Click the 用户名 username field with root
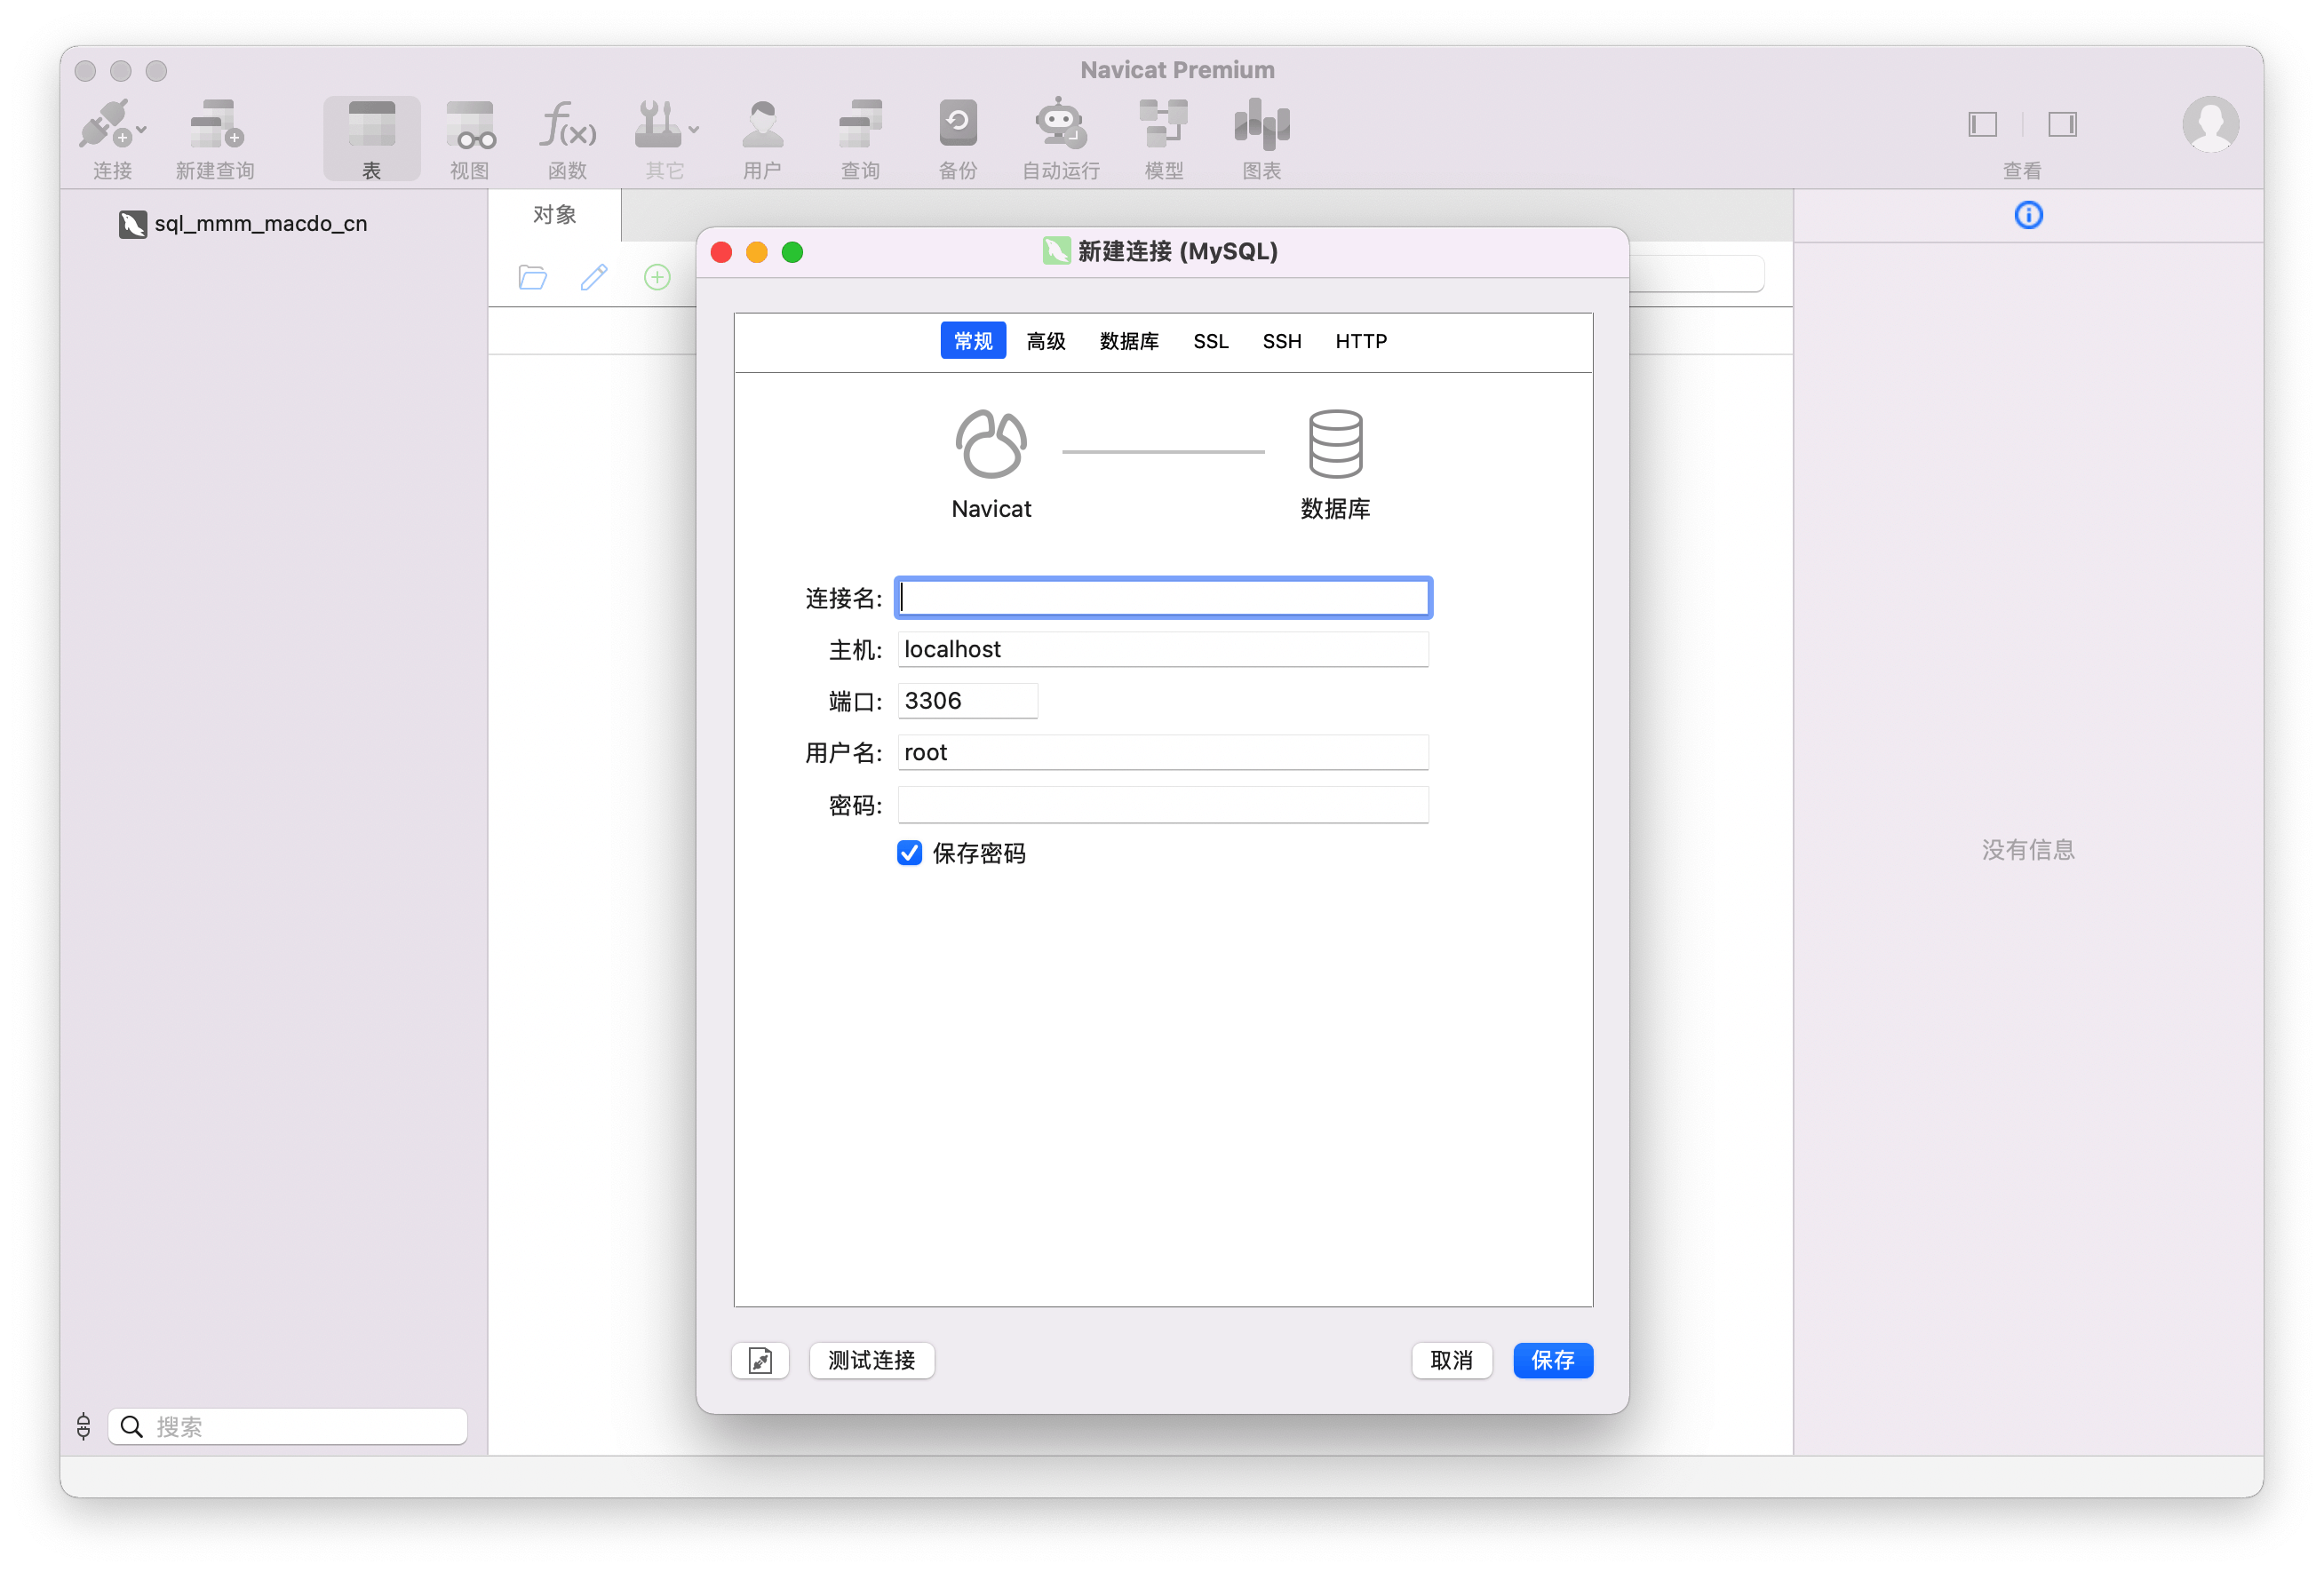Screen dimensions: 2324x1572 [x=1163, y=752]
